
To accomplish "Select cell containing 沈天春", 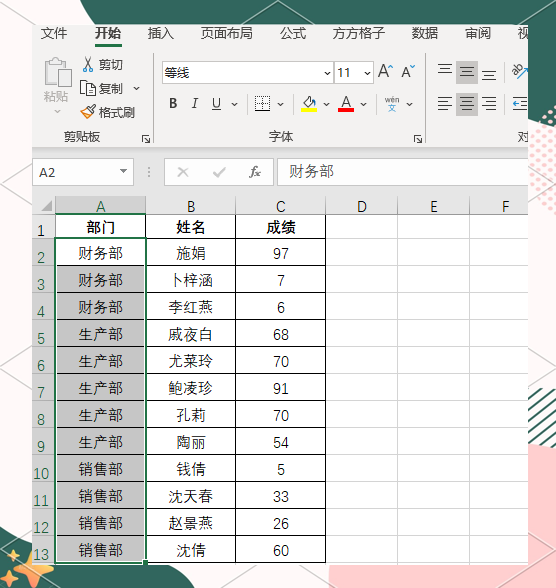I will coord(191,496).
